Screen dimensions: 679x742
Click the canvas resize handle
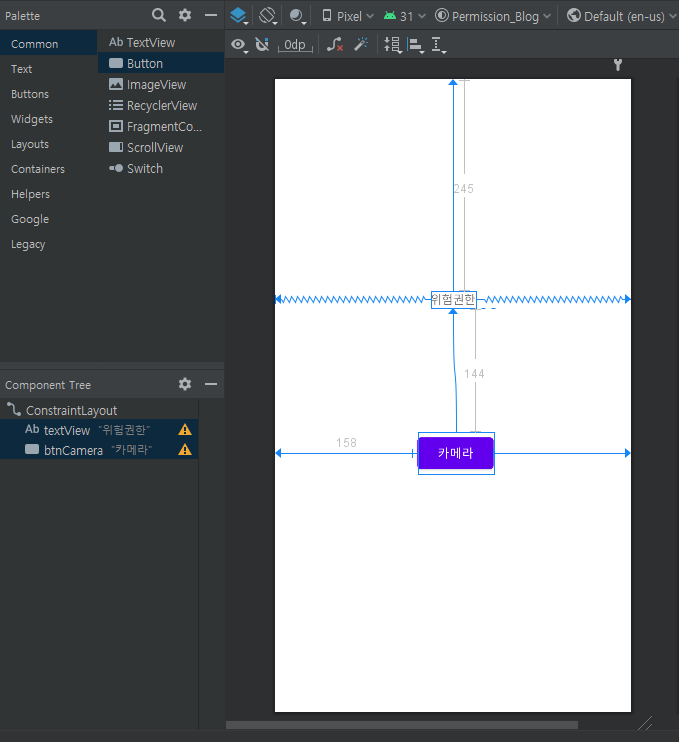tap(645, 723)
